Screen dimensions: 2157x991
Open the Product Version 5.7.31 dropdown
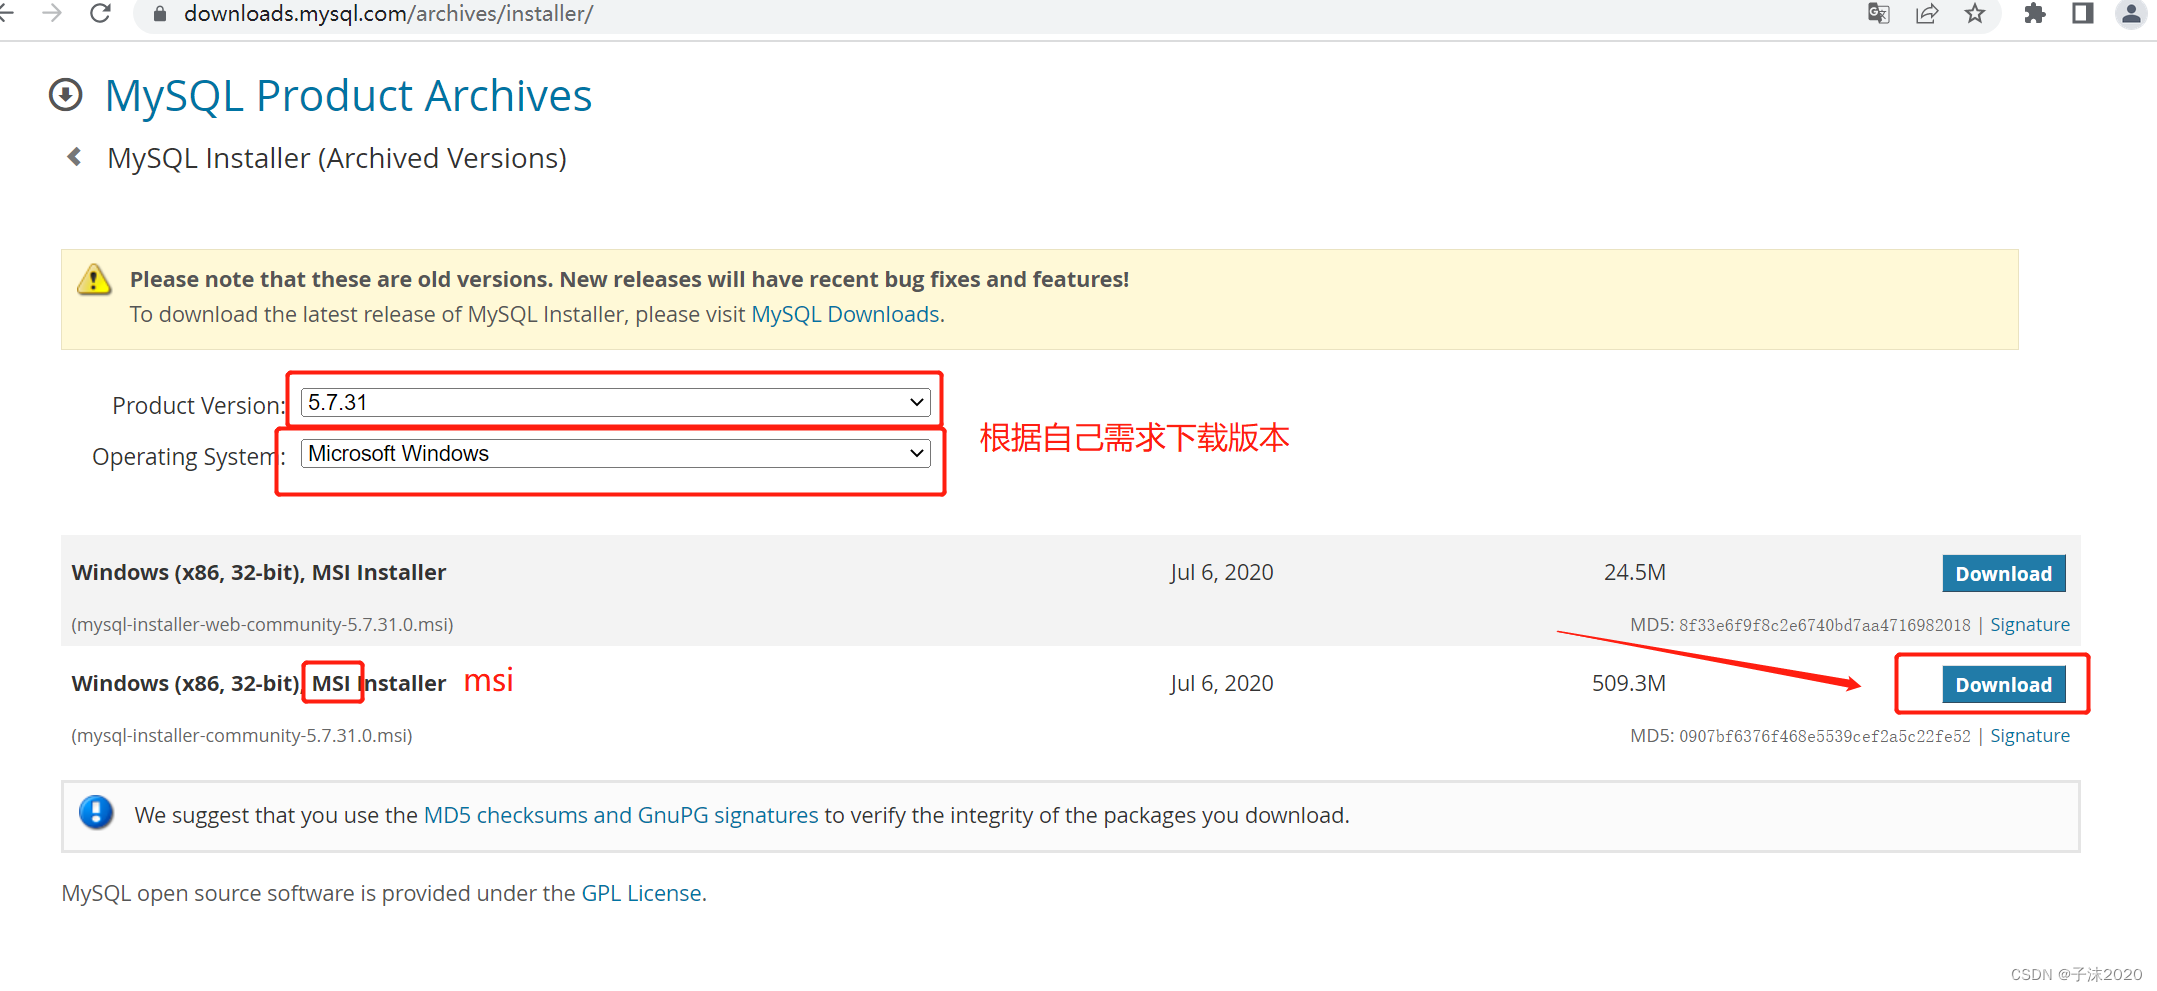pyautogui.click(x=615, y=402)
